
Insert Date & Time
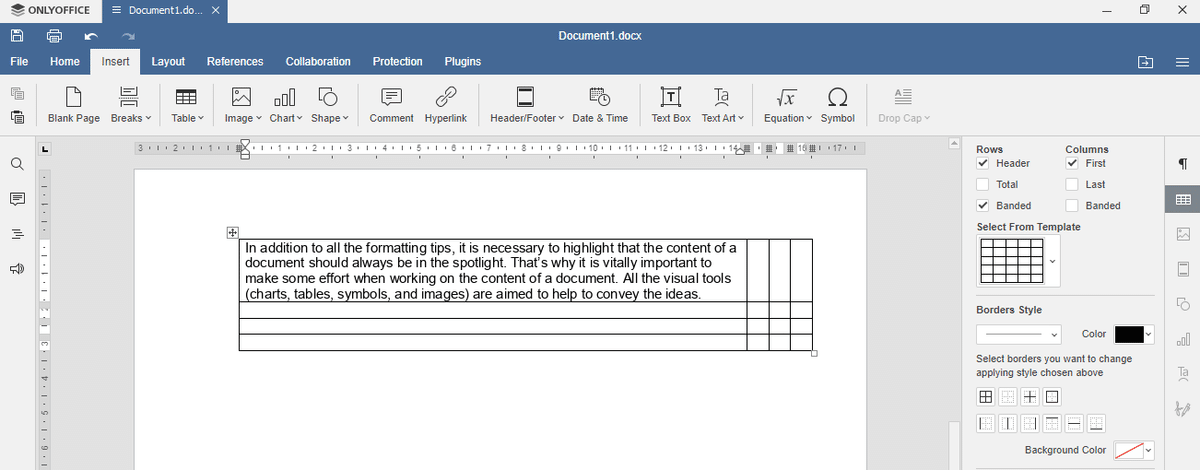[600, 105]
